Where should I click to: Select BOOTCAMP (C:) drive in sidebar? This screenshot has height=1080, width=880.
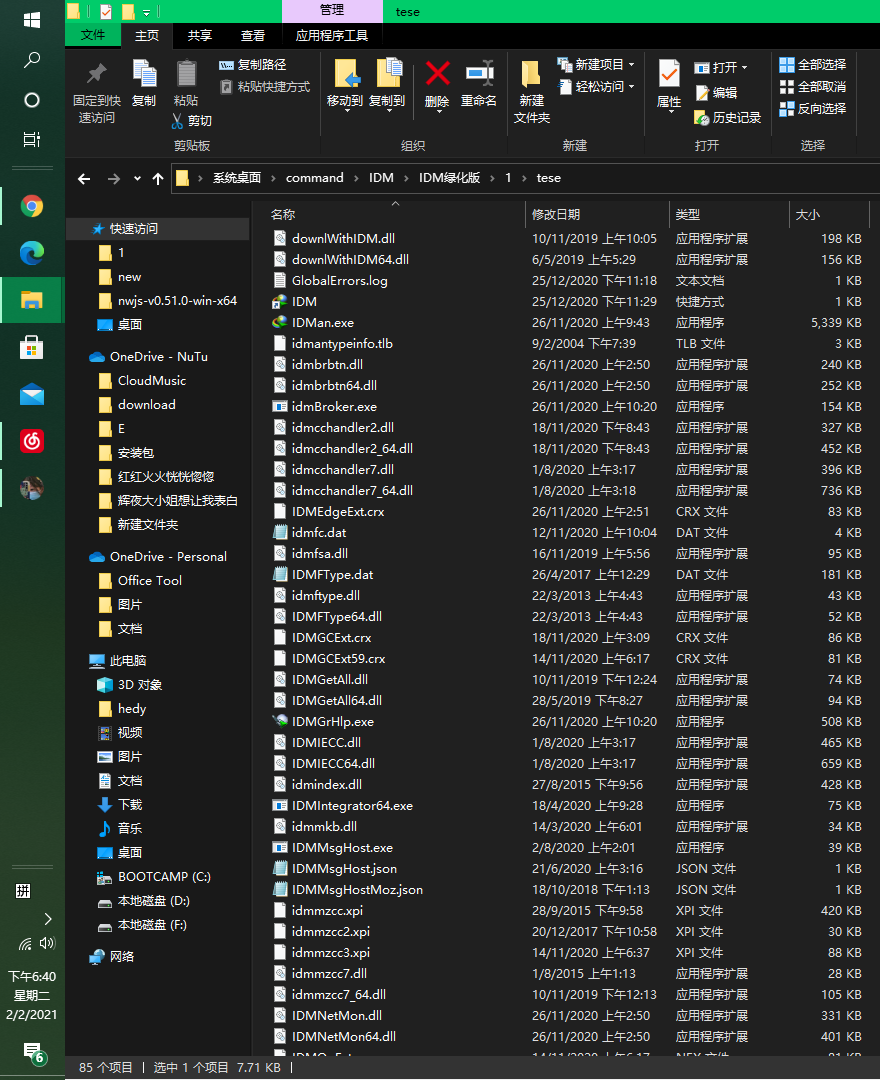click(164, 877)
